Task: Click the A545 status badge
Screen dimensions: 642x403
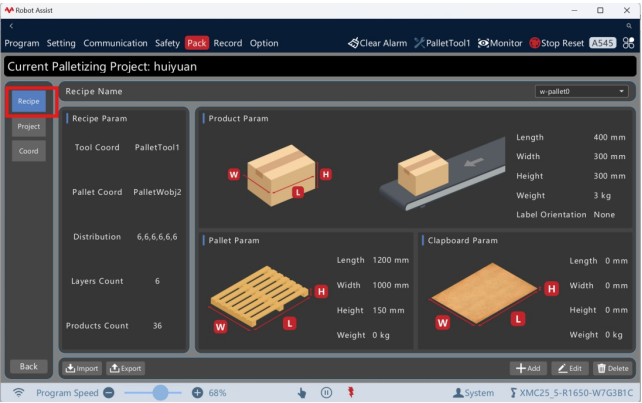Action: 603,43
